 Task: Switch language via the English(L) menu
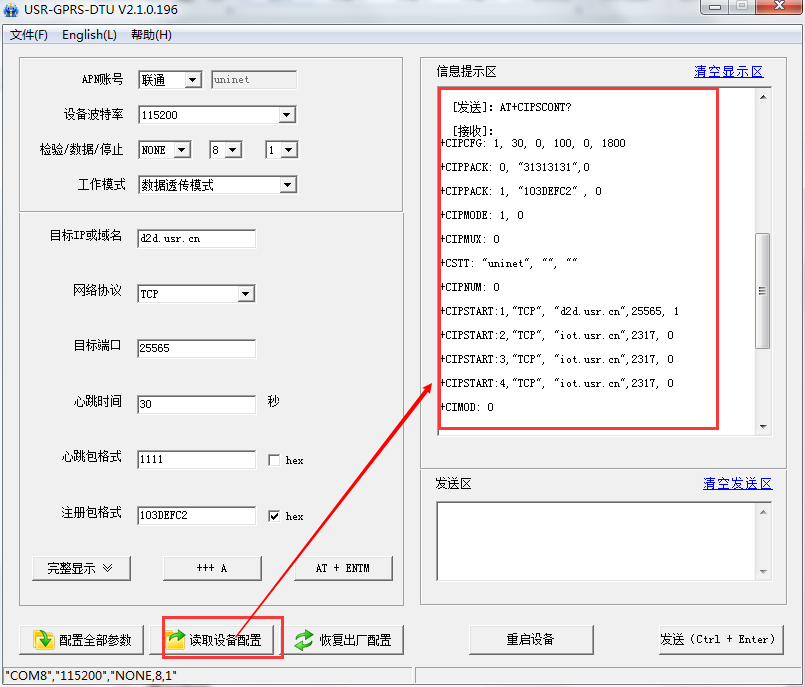click(88, 34)
